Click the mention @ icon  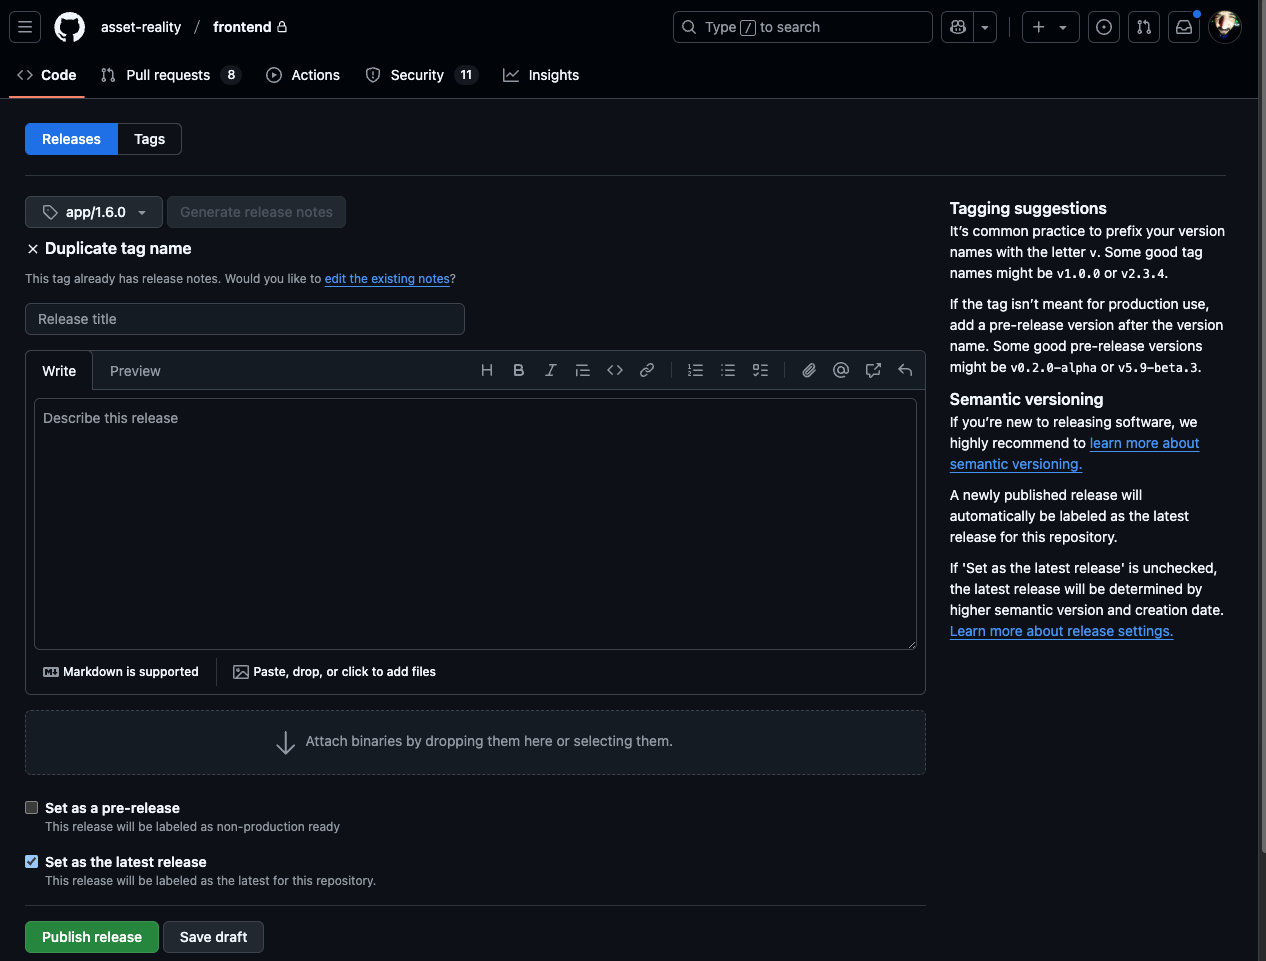point(841,370)
